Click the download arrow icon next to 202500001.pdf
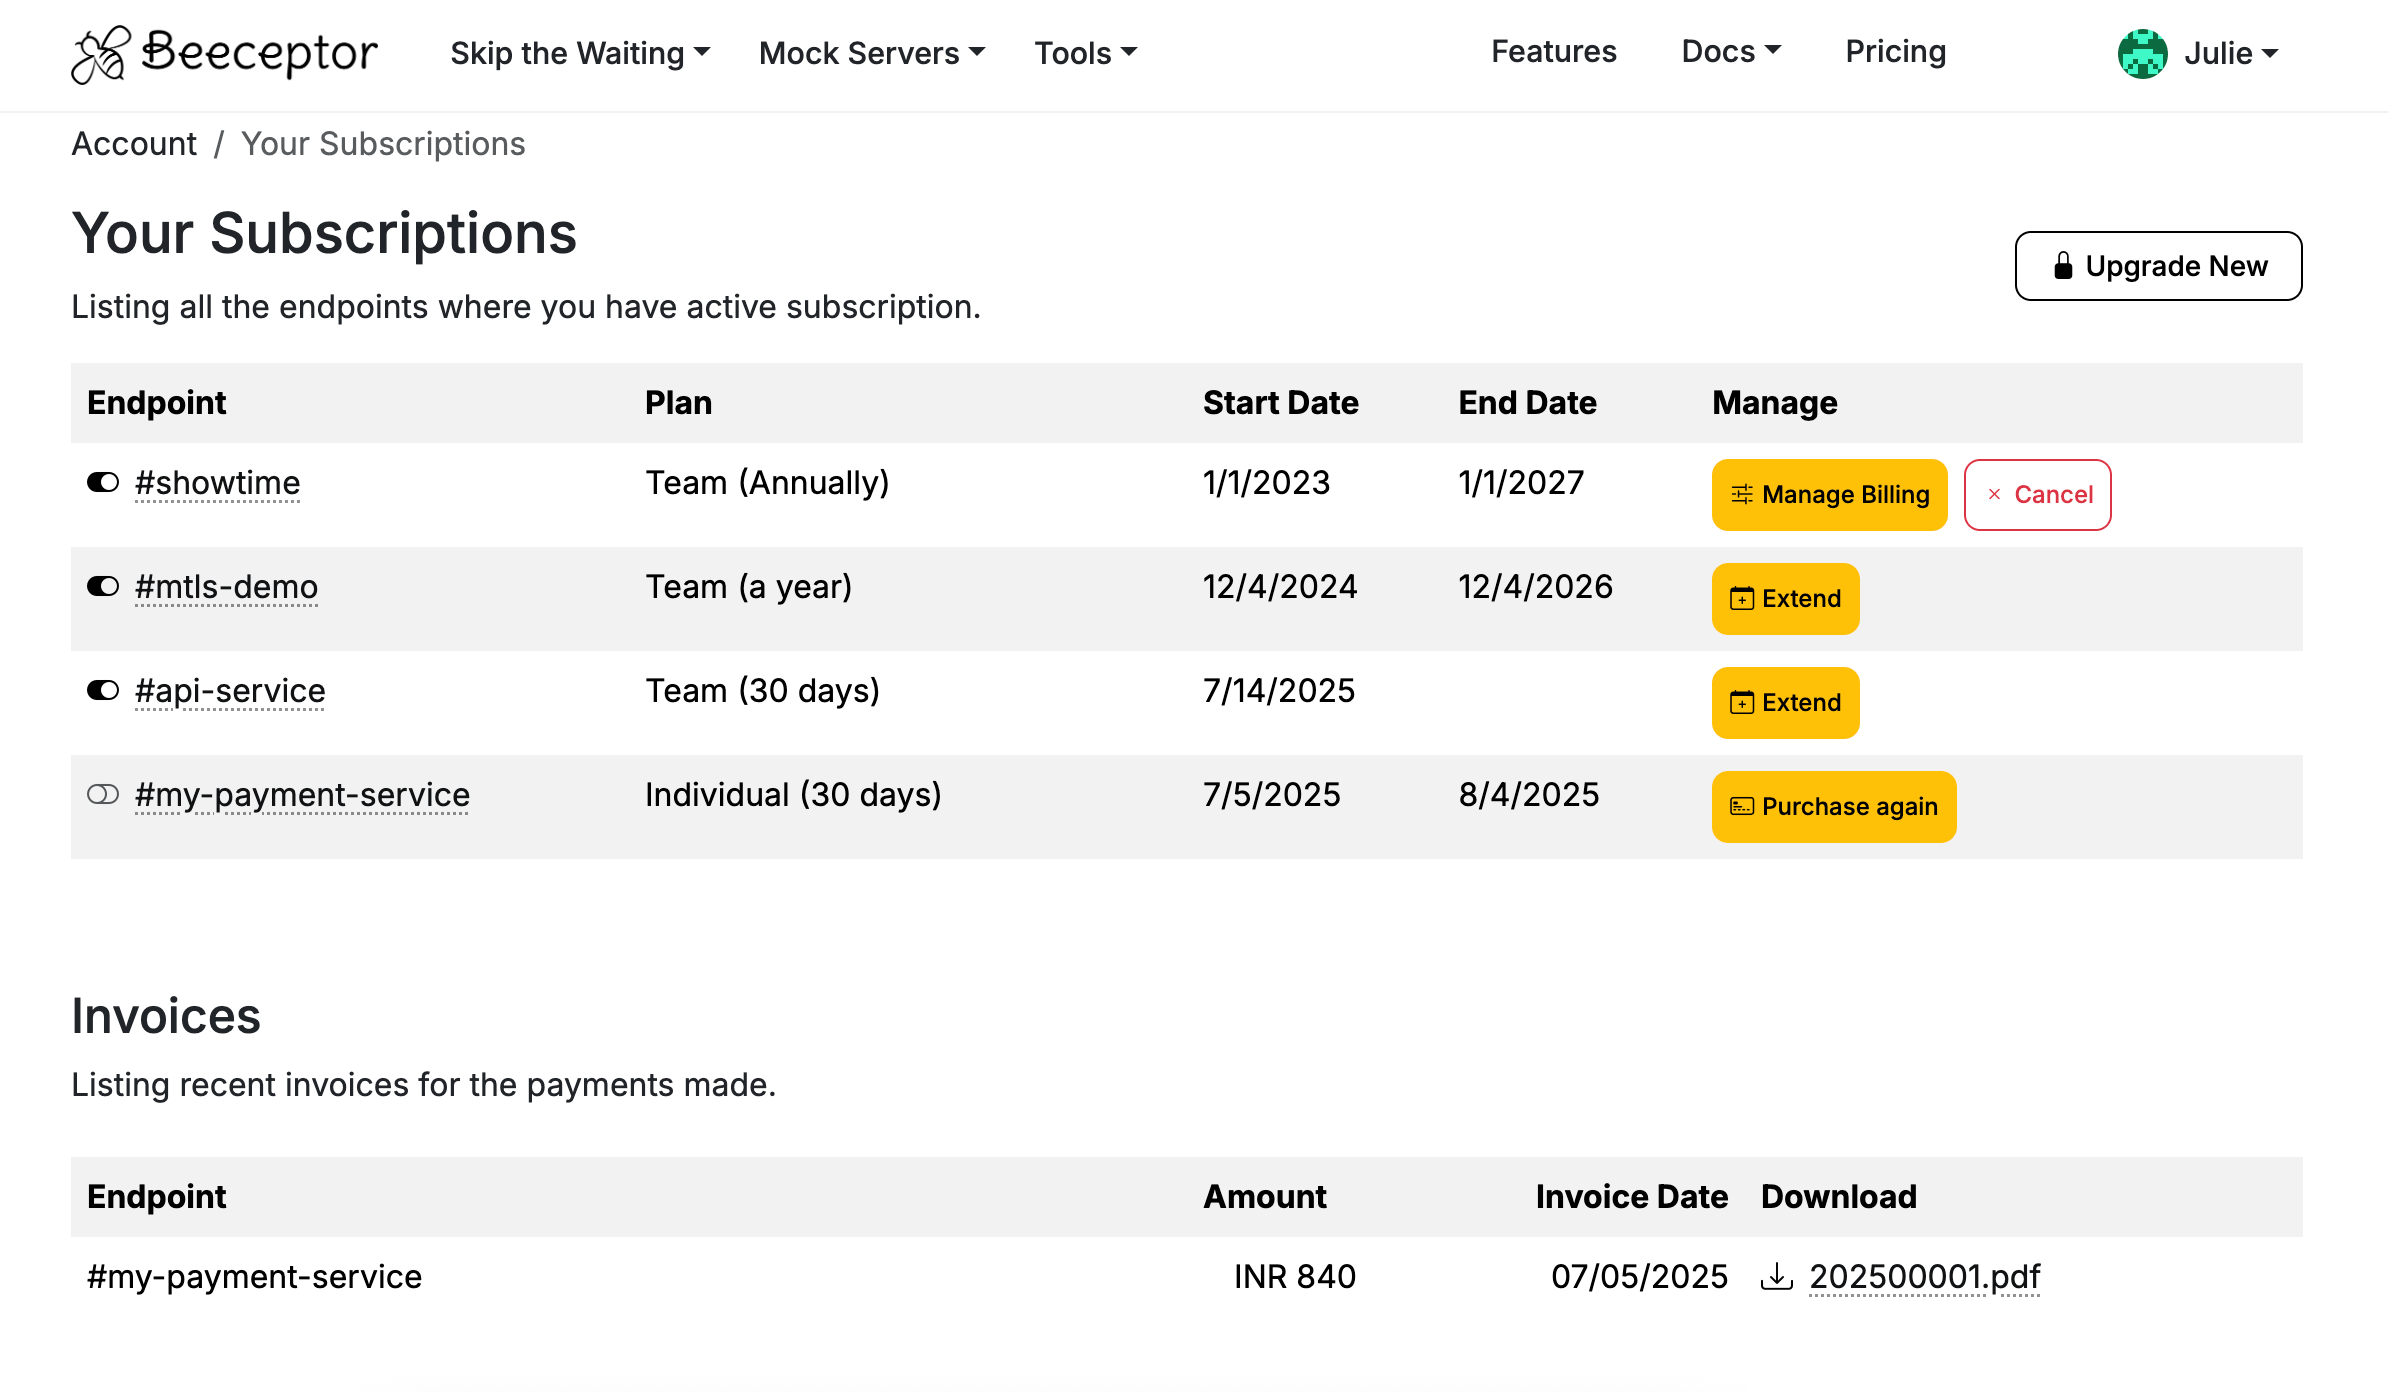2388x1392 pixels. 1777,1276
